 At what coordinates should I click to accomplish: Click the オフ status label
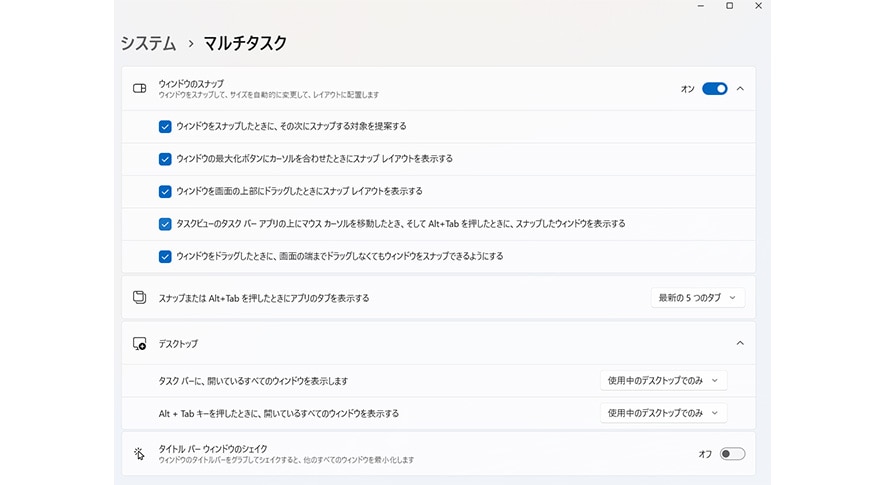click(x=705, y=455)
